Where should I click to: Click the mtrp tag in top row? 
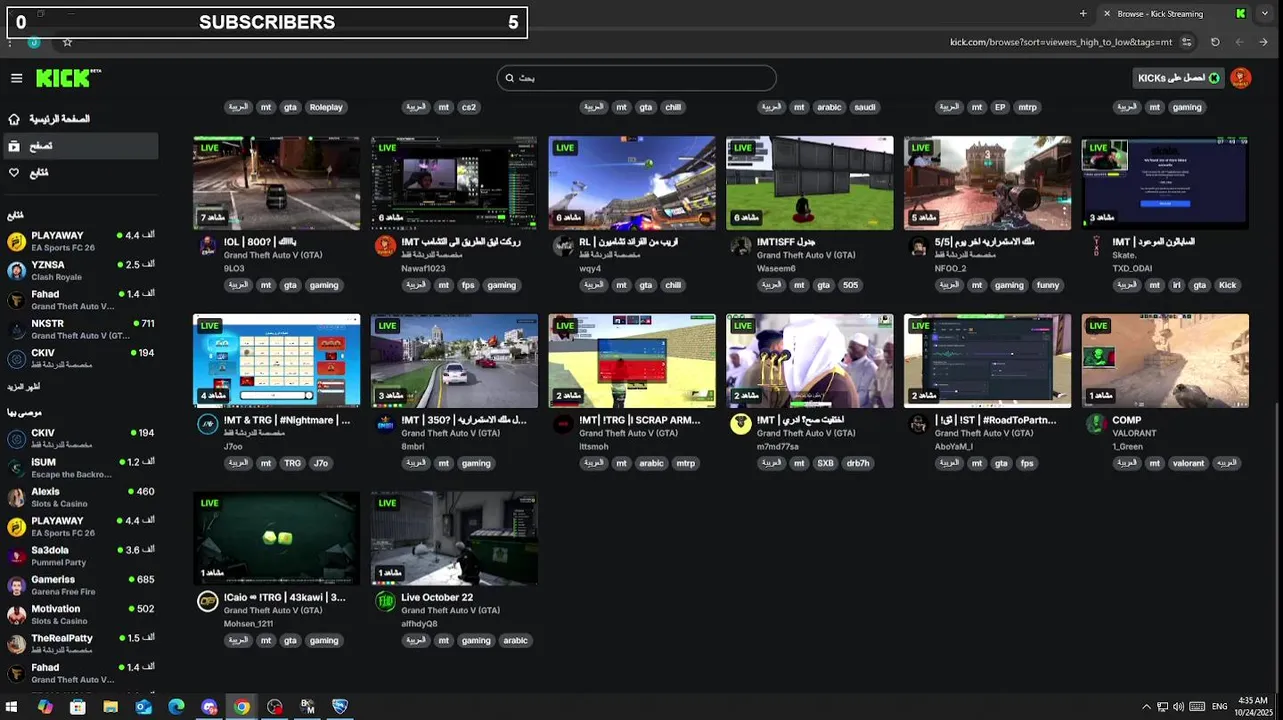tap(1027, 107)
